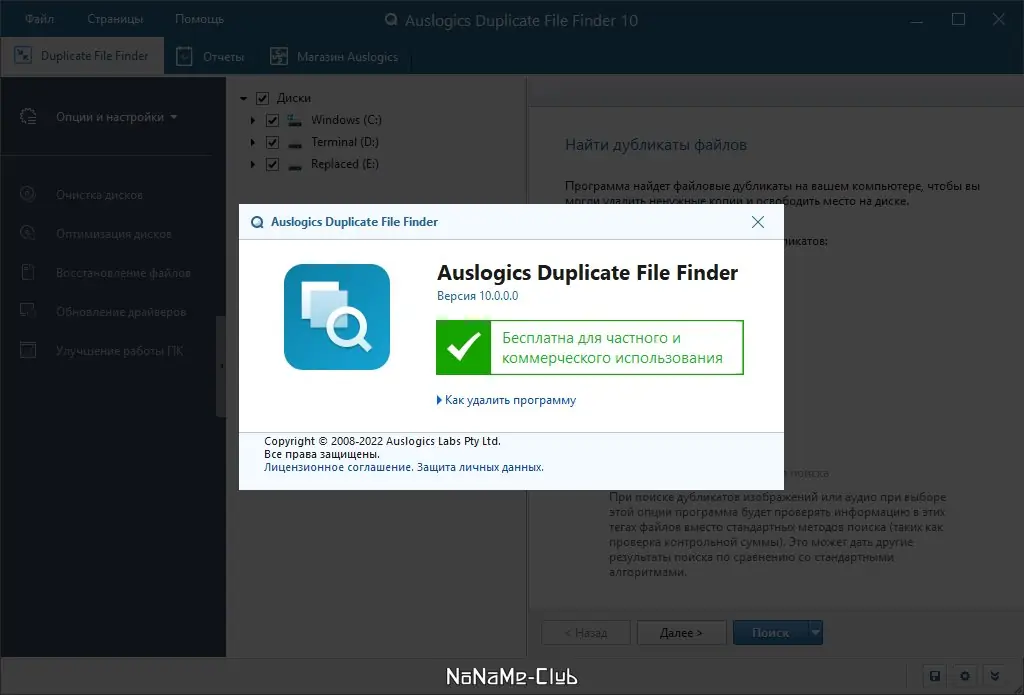Close the About dialog with X

click(758, 222)
